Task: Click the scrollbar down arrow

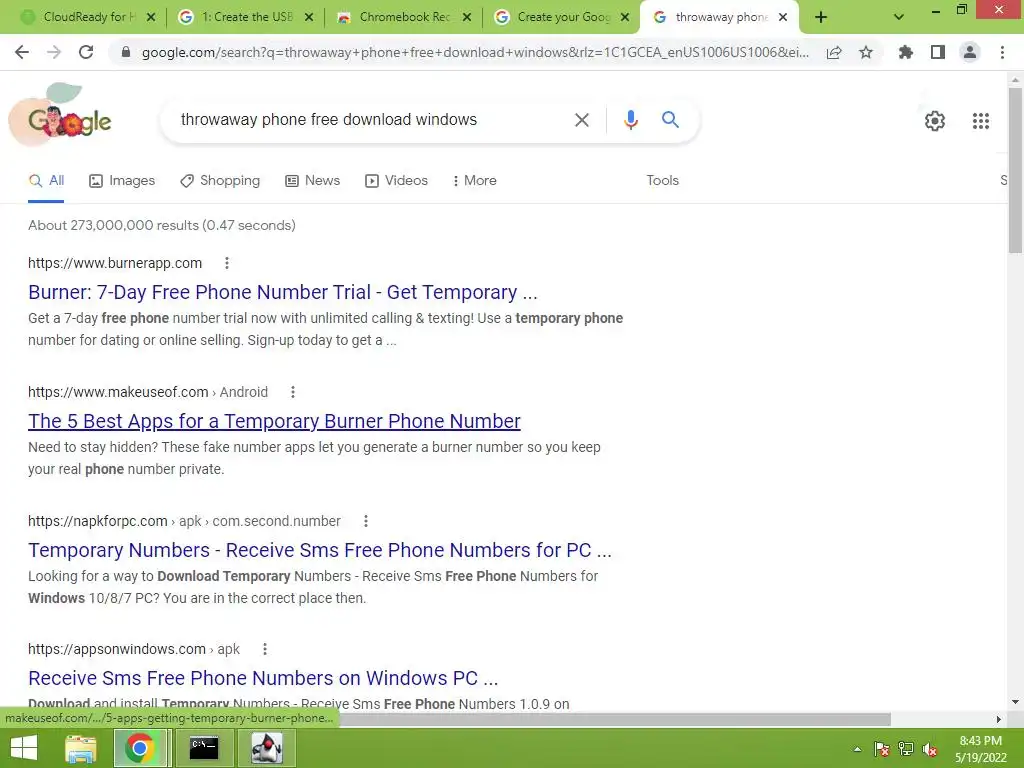Action: 1015,703
